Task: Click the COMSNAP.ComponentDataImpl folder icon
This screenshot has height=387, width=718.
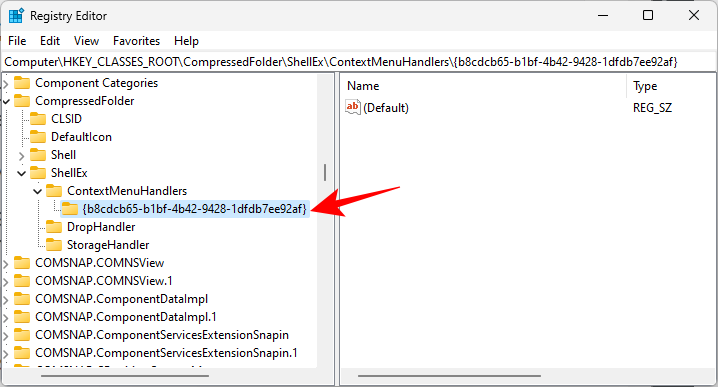Action: pos(22,299)
